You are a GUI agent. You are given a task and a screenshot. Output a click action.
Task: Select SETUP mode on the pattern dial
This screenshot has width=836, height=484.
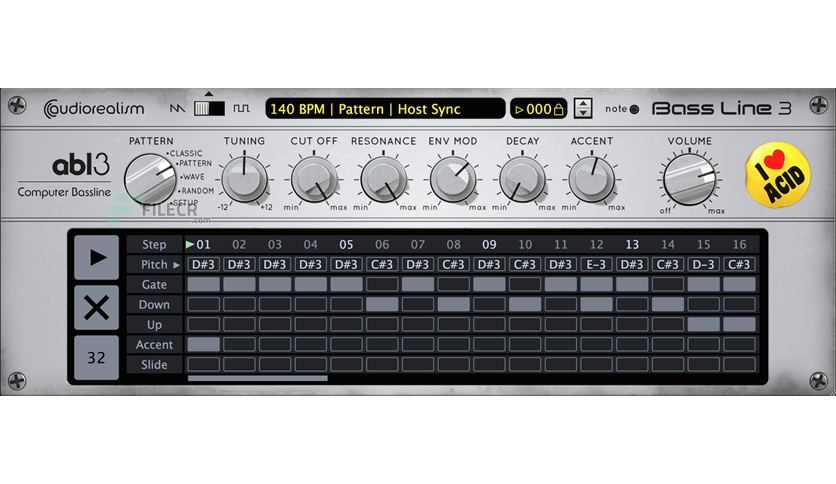coord(185,203)
